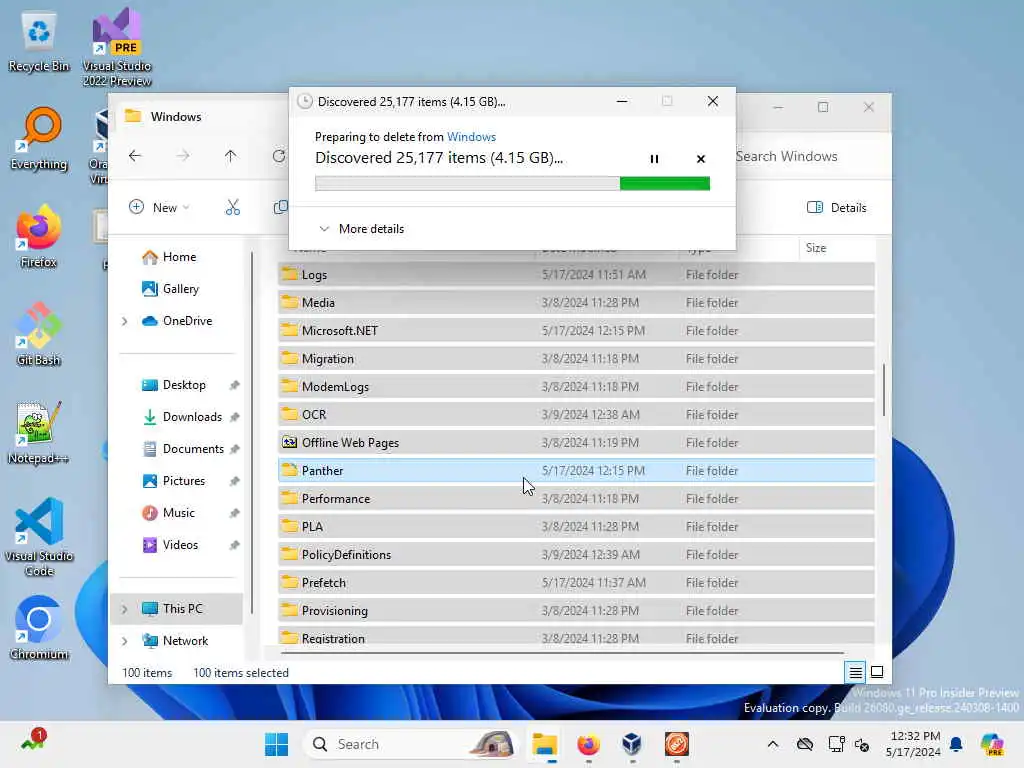Open the Firefox desktop shortcut
This screenshot has width=1024, height=768.
click(39, 236)
